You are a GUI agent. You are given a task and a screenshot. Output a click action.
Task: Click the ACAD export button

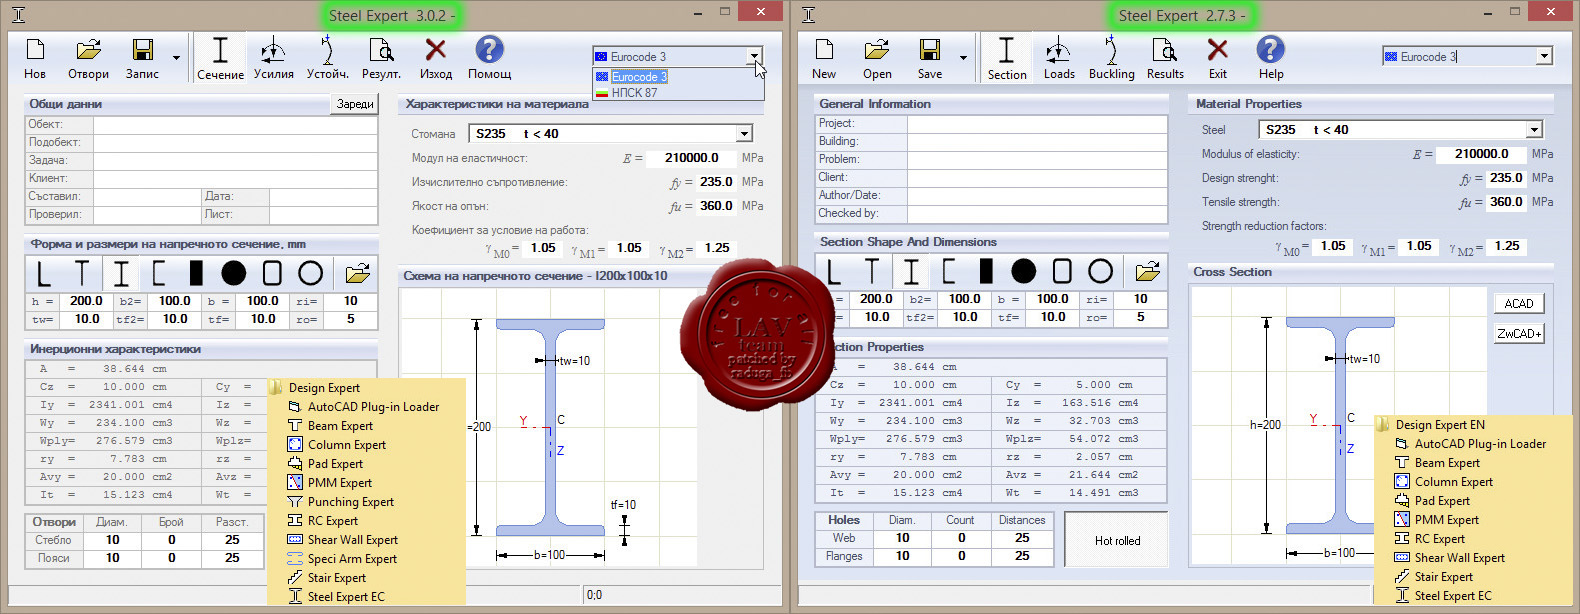(1519, 304)
